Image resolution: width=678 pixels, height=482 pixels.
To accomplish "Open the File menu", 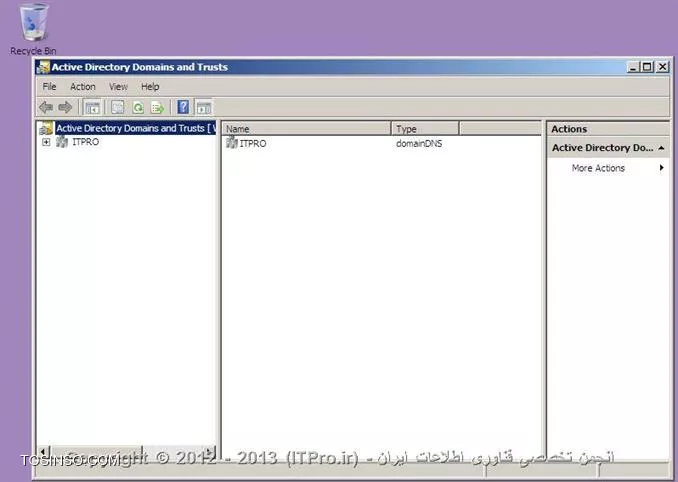I will (x=49, y=86).
